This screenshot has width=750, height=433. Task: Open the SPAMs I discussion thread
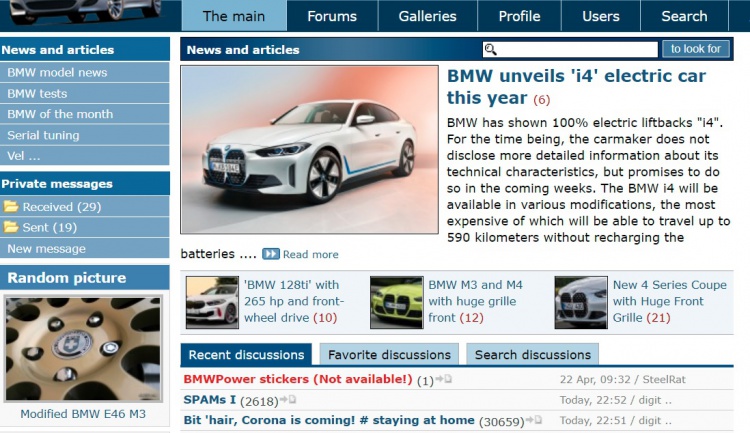(210, 400)
